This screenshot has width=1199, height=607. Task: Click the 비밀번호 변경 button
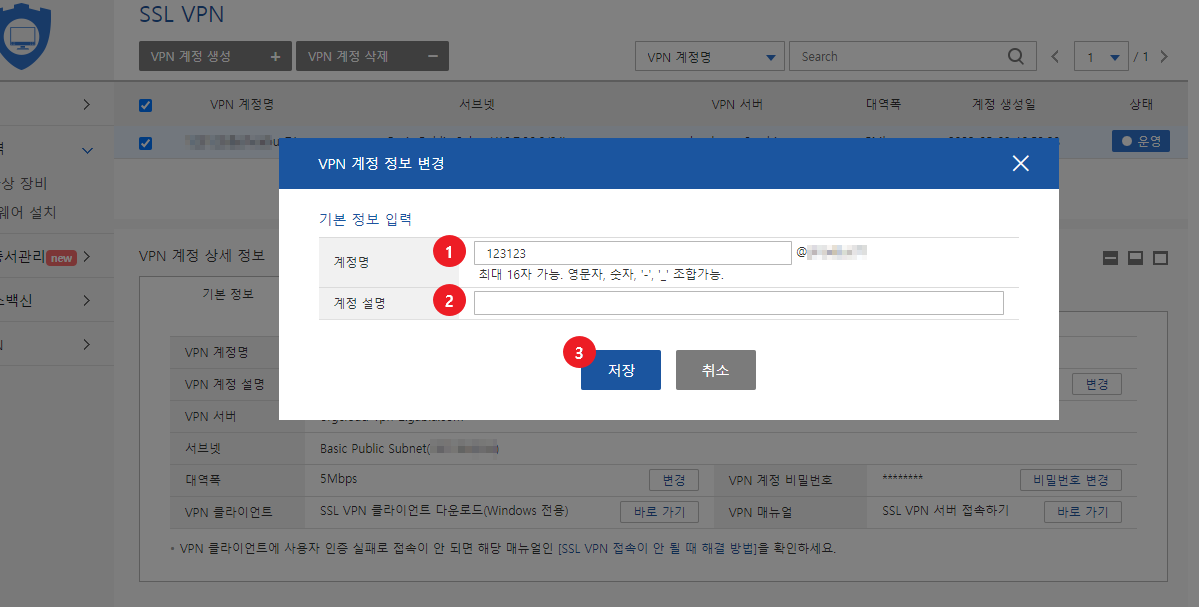(1071, 480)
